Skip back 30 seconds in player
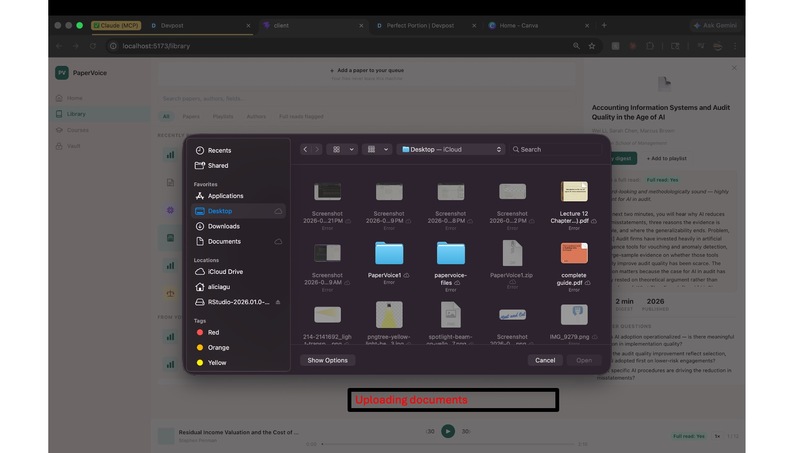806x453 pixels. pos(430,431)
